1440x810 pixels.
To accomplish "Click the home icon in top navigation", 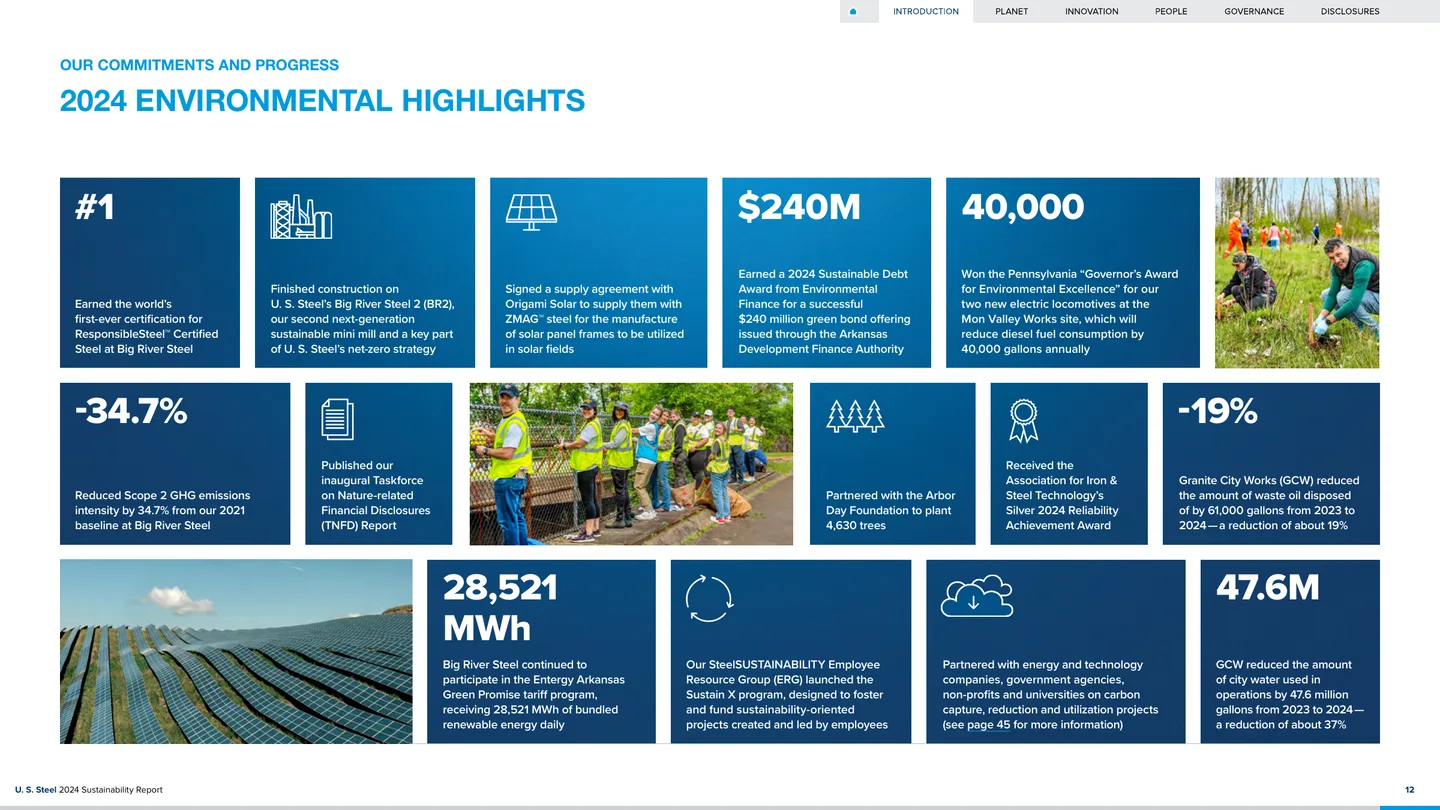I will coord(853,12).
